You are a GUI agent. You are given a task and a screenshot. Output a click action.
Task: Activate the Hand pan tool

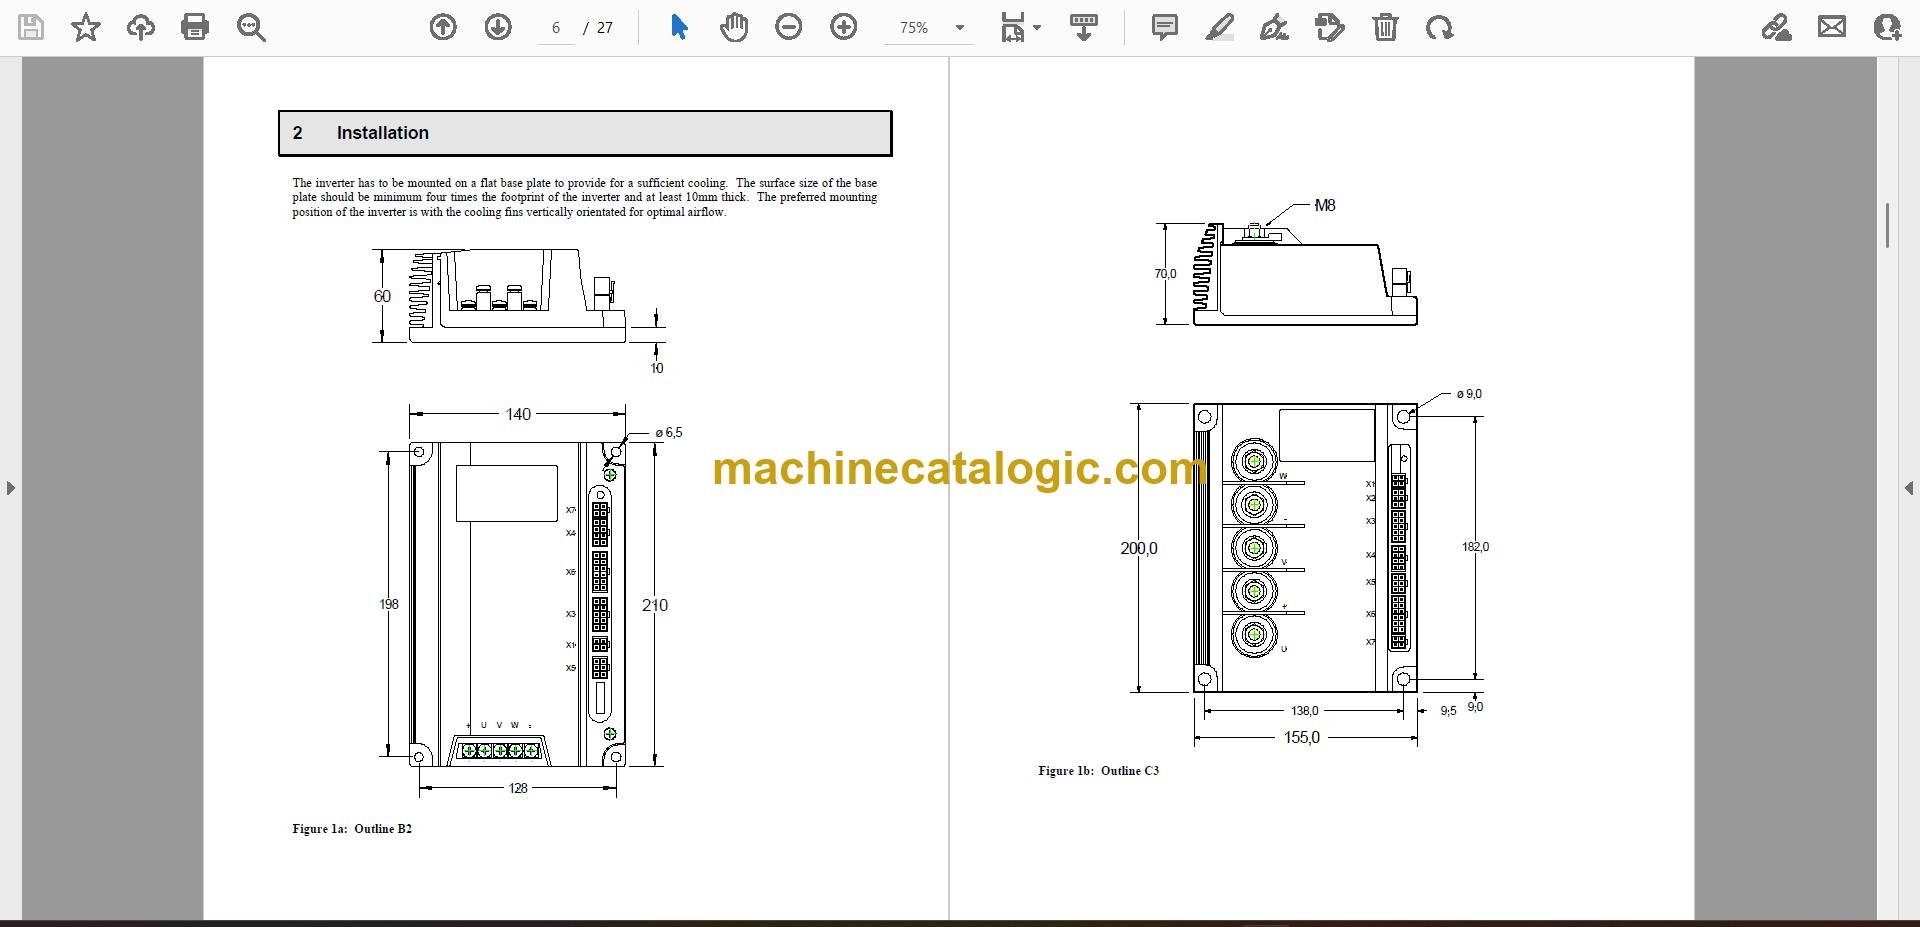click(734, 27)
